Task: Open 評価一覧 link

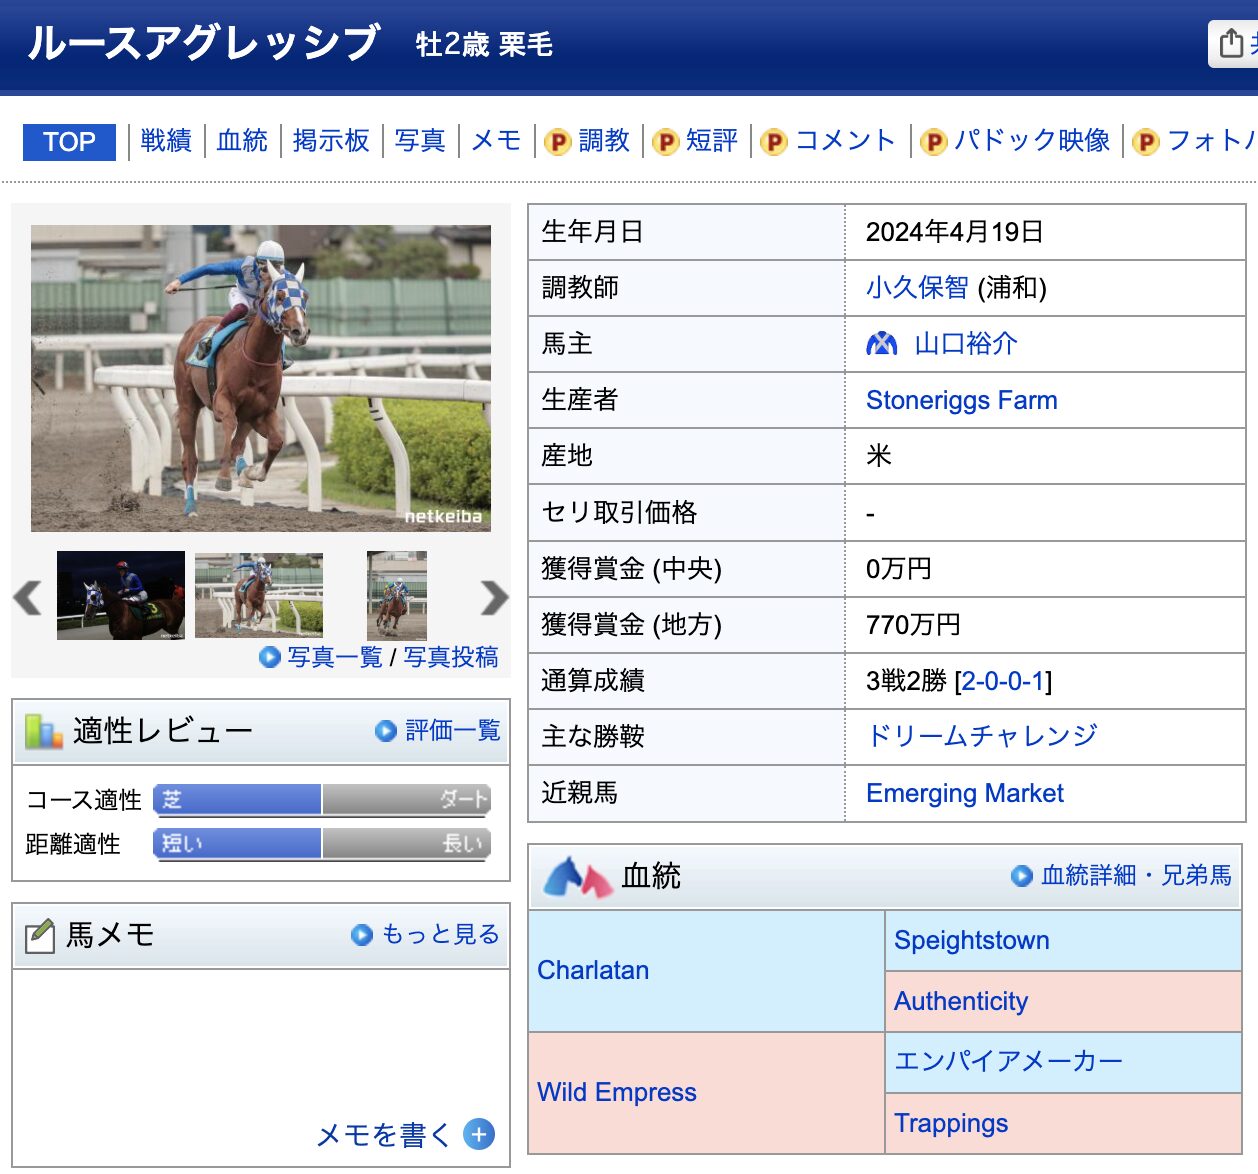Action: pyautogui.click(x=453, y=731)
